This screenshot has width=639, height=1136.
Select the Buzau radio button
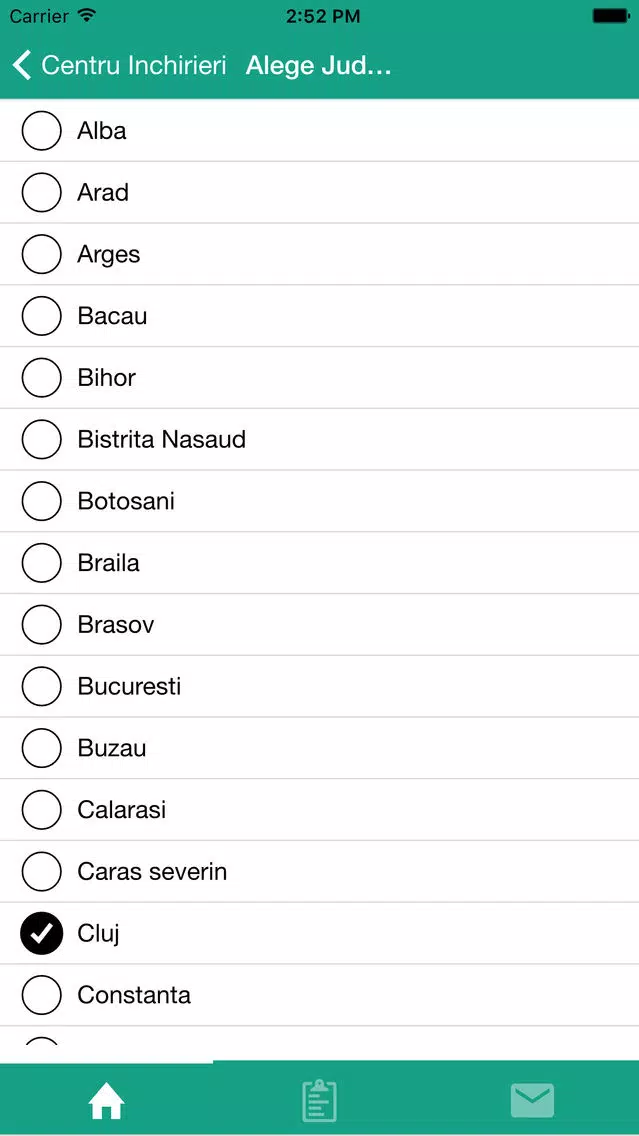point(41,748)
